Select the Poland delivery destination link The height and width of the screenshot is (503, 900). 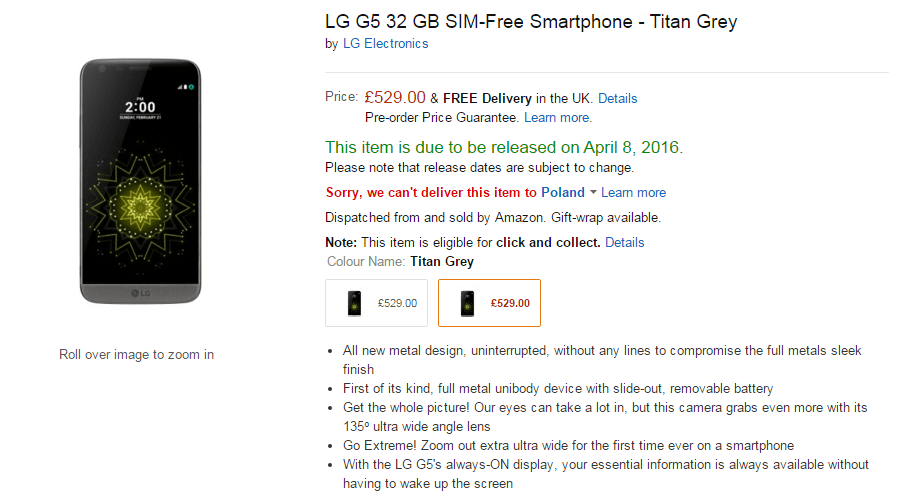[x=562, y=192]
